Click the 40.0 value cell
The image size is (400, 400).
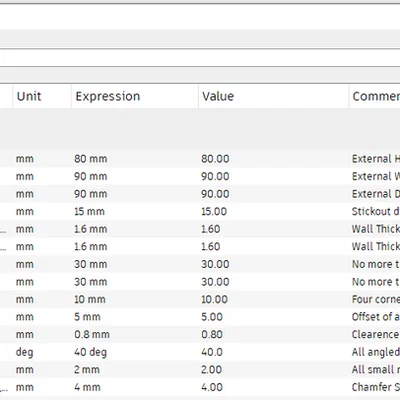(273, 352)
